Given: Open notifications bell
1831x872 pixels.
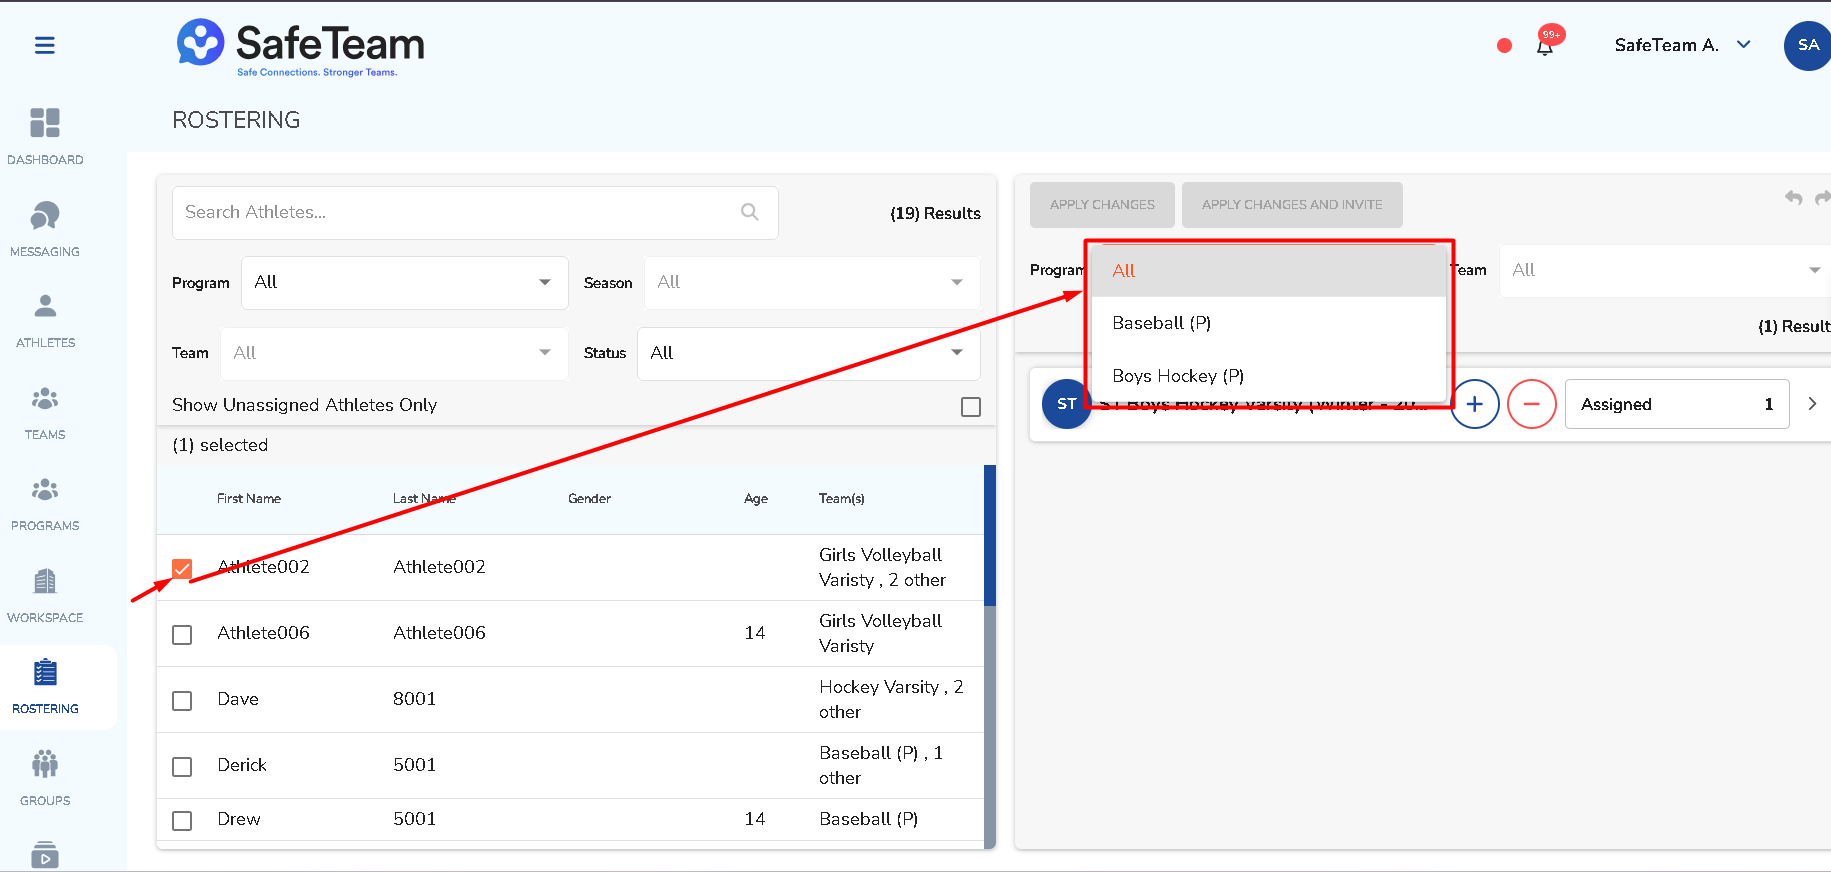Looking at the screenshot, I should [1545, 46].
